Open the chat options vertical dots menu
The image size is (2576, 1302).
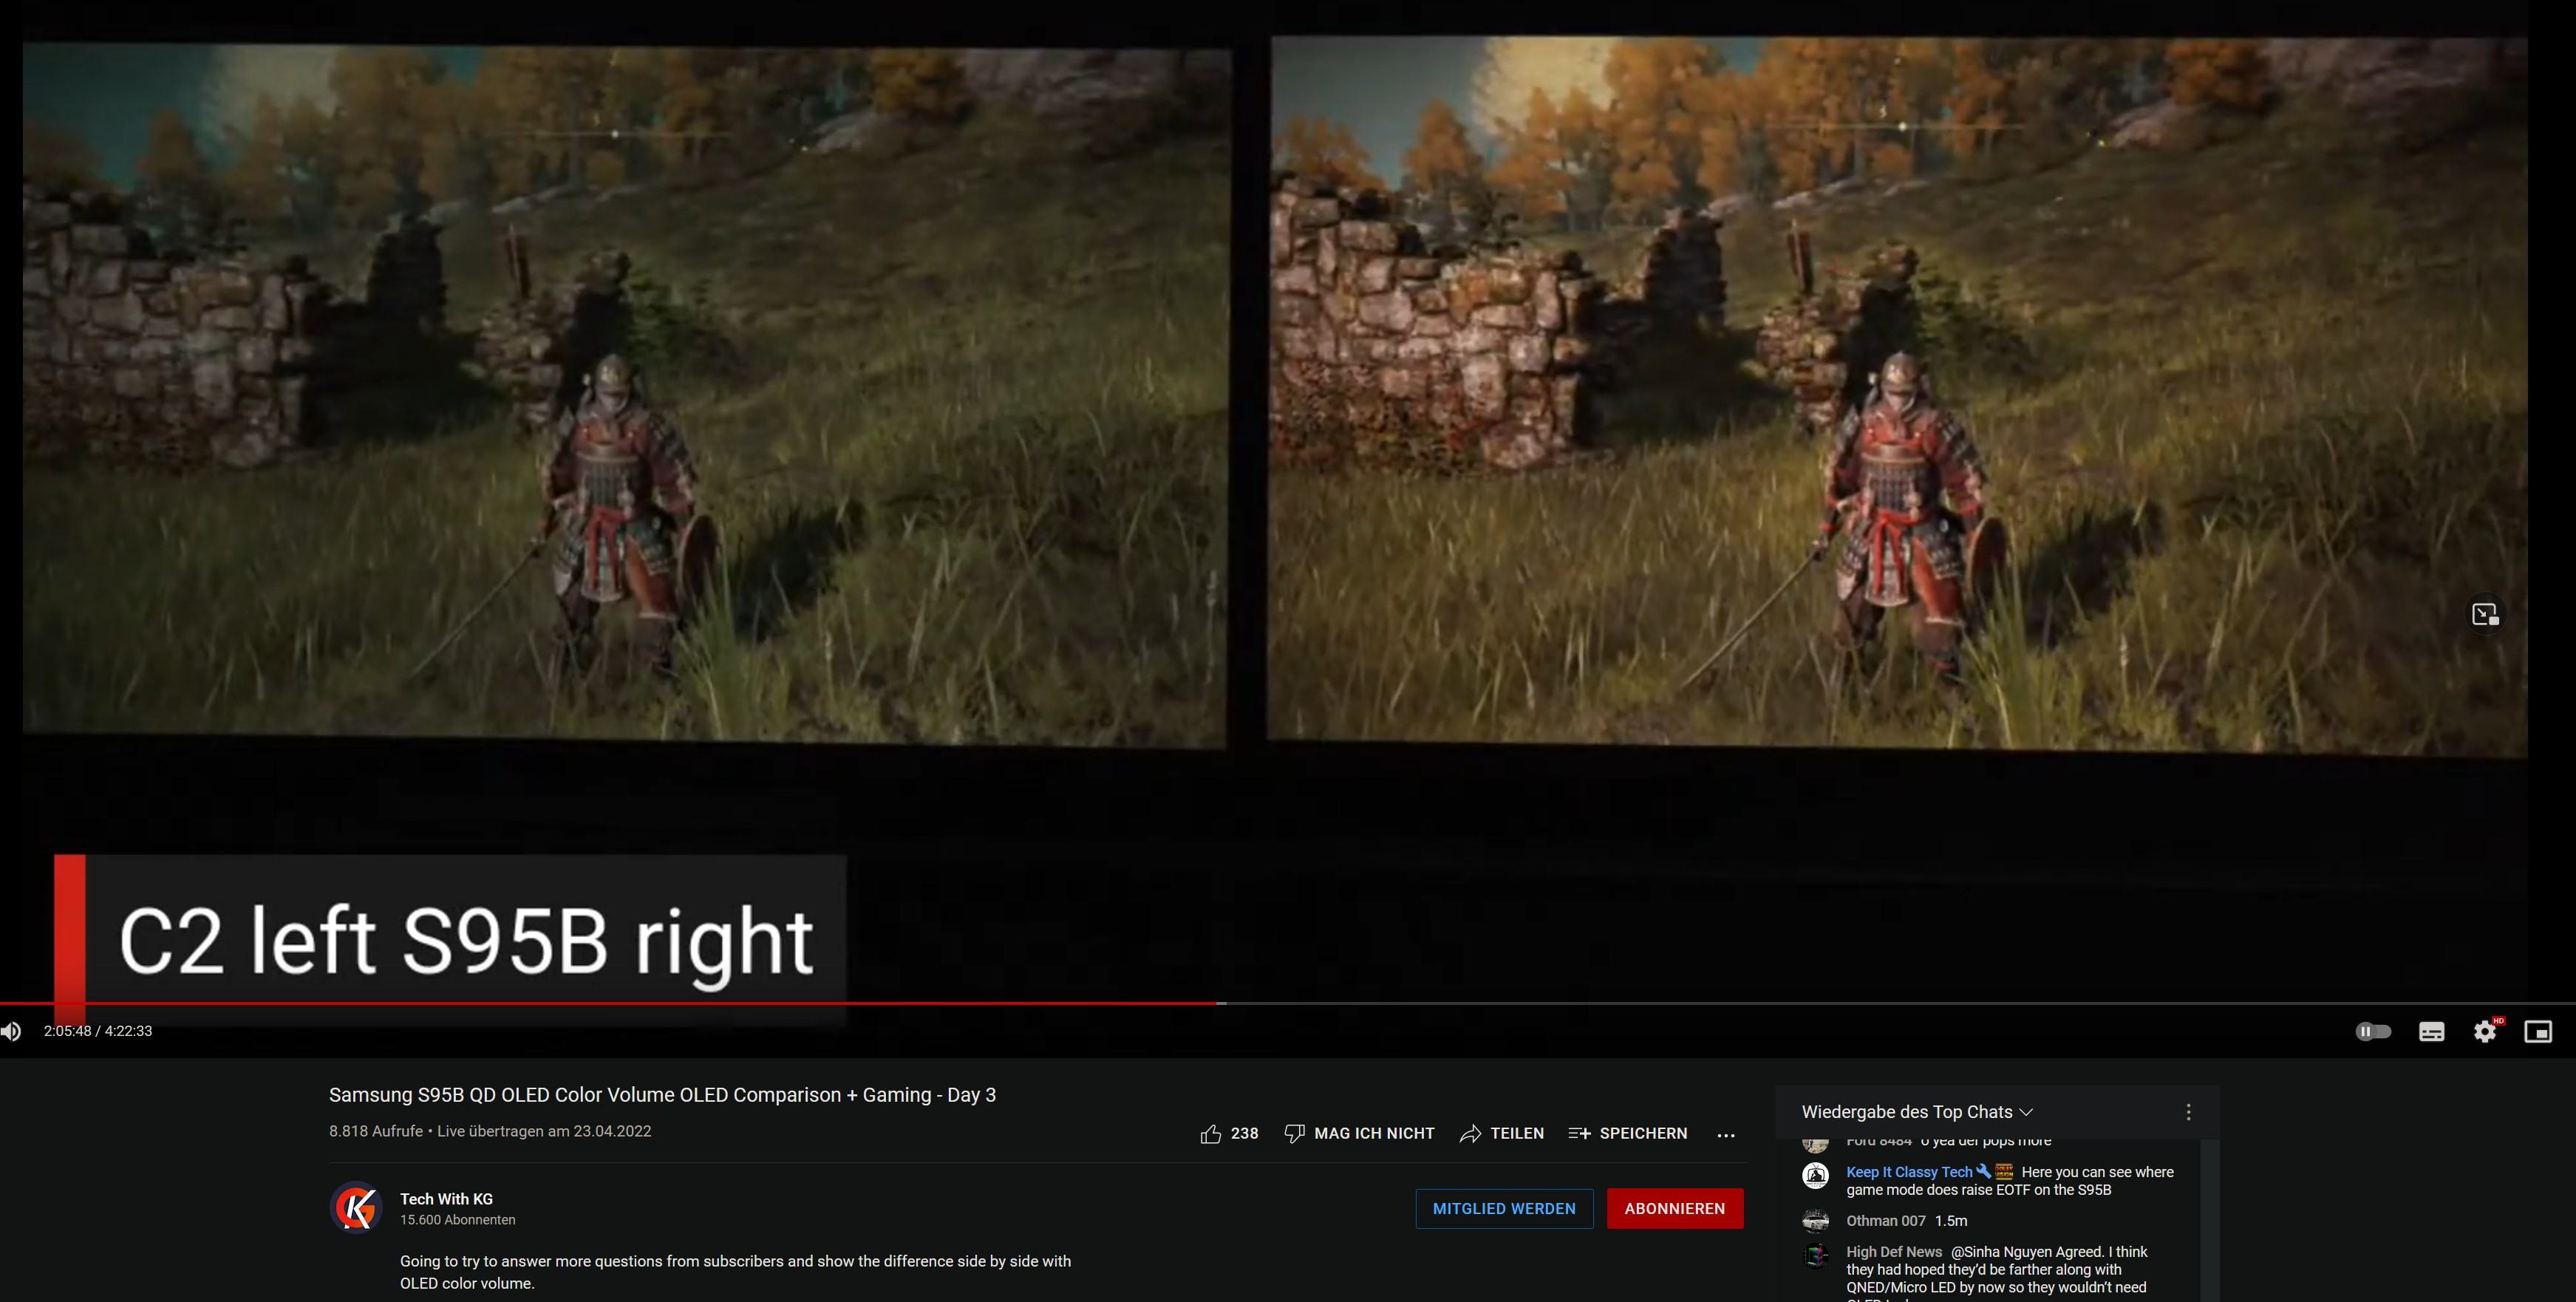click(x=2188, y=1112)
